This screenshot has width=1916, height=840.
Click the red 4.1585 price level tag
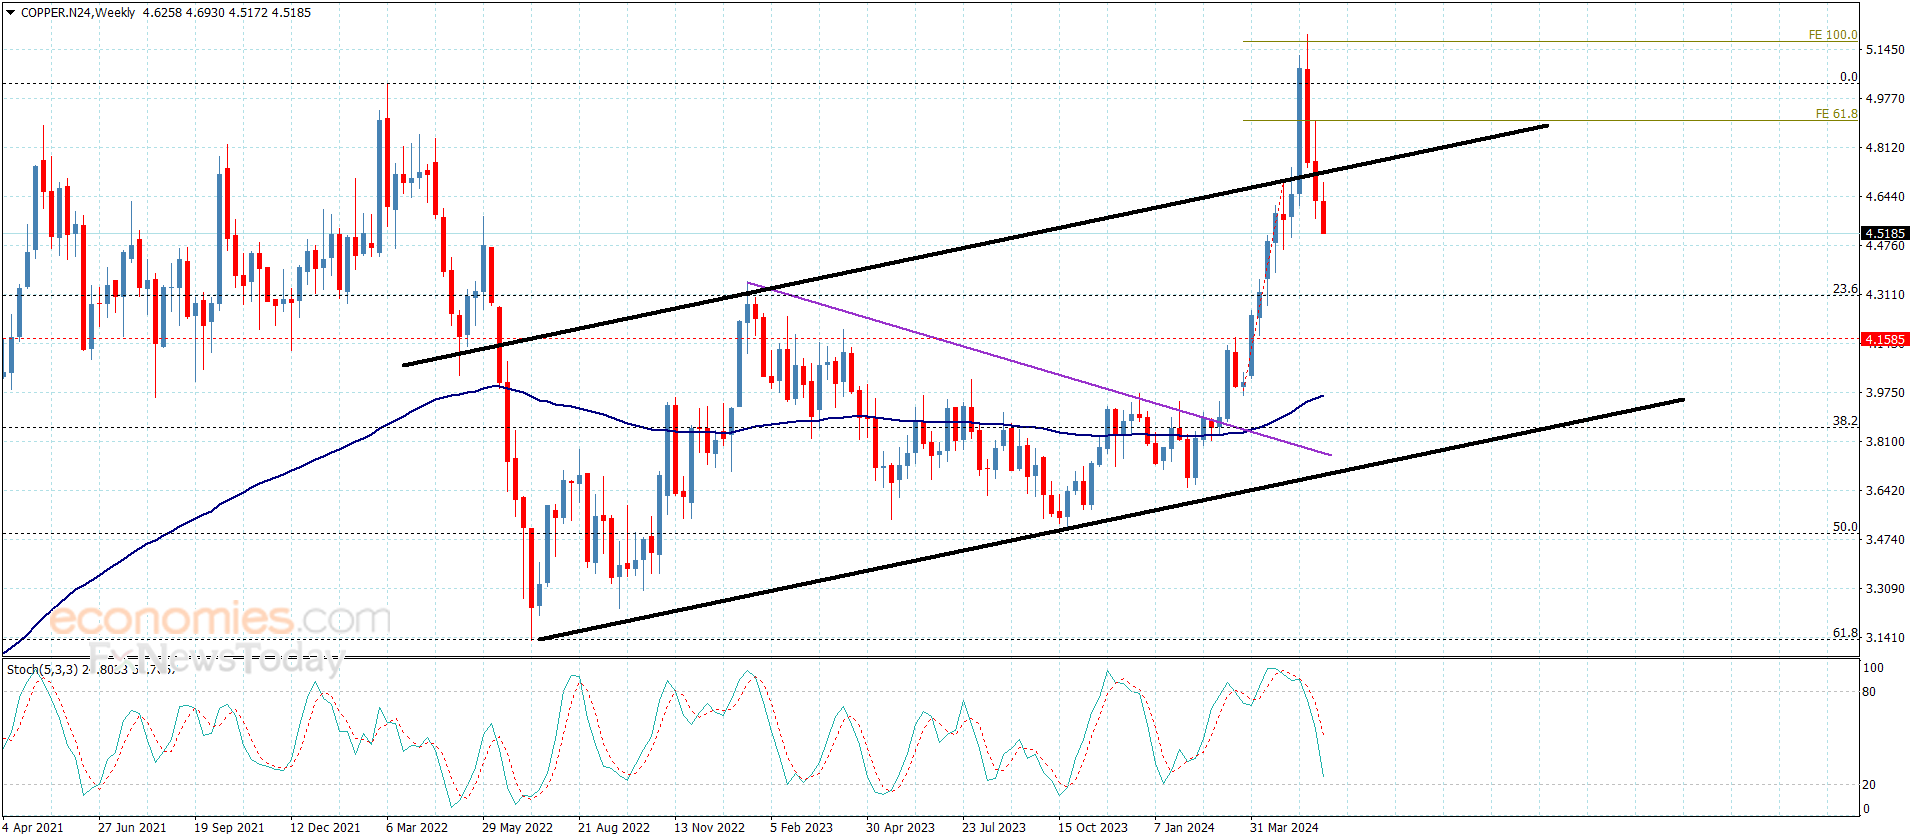pos(1885,339)
